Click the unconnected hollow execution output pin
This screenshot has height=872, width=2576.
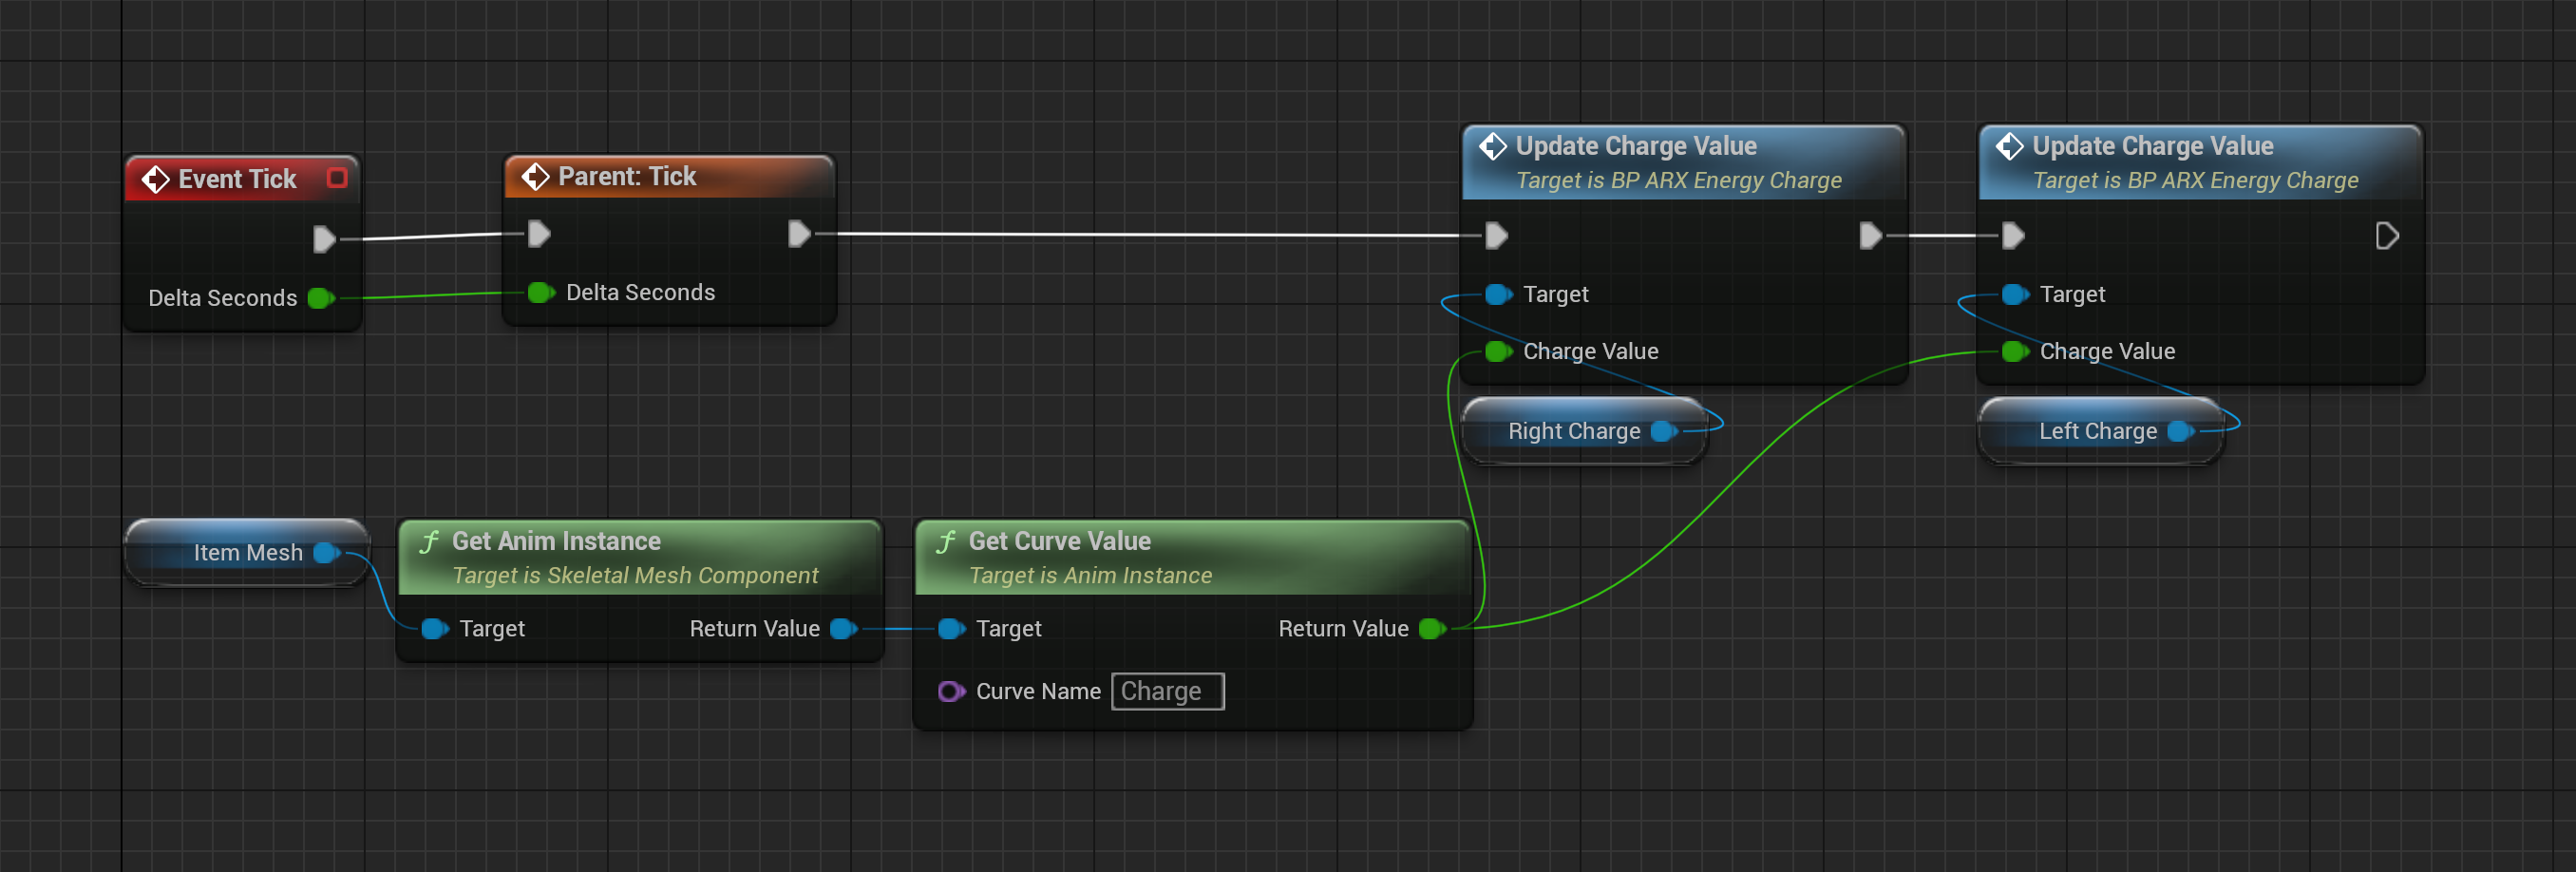point(2387,237)
